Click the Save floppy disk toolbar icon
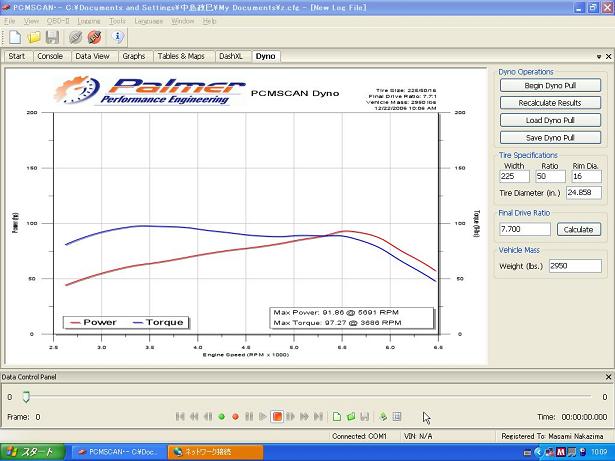 point(51,37)
